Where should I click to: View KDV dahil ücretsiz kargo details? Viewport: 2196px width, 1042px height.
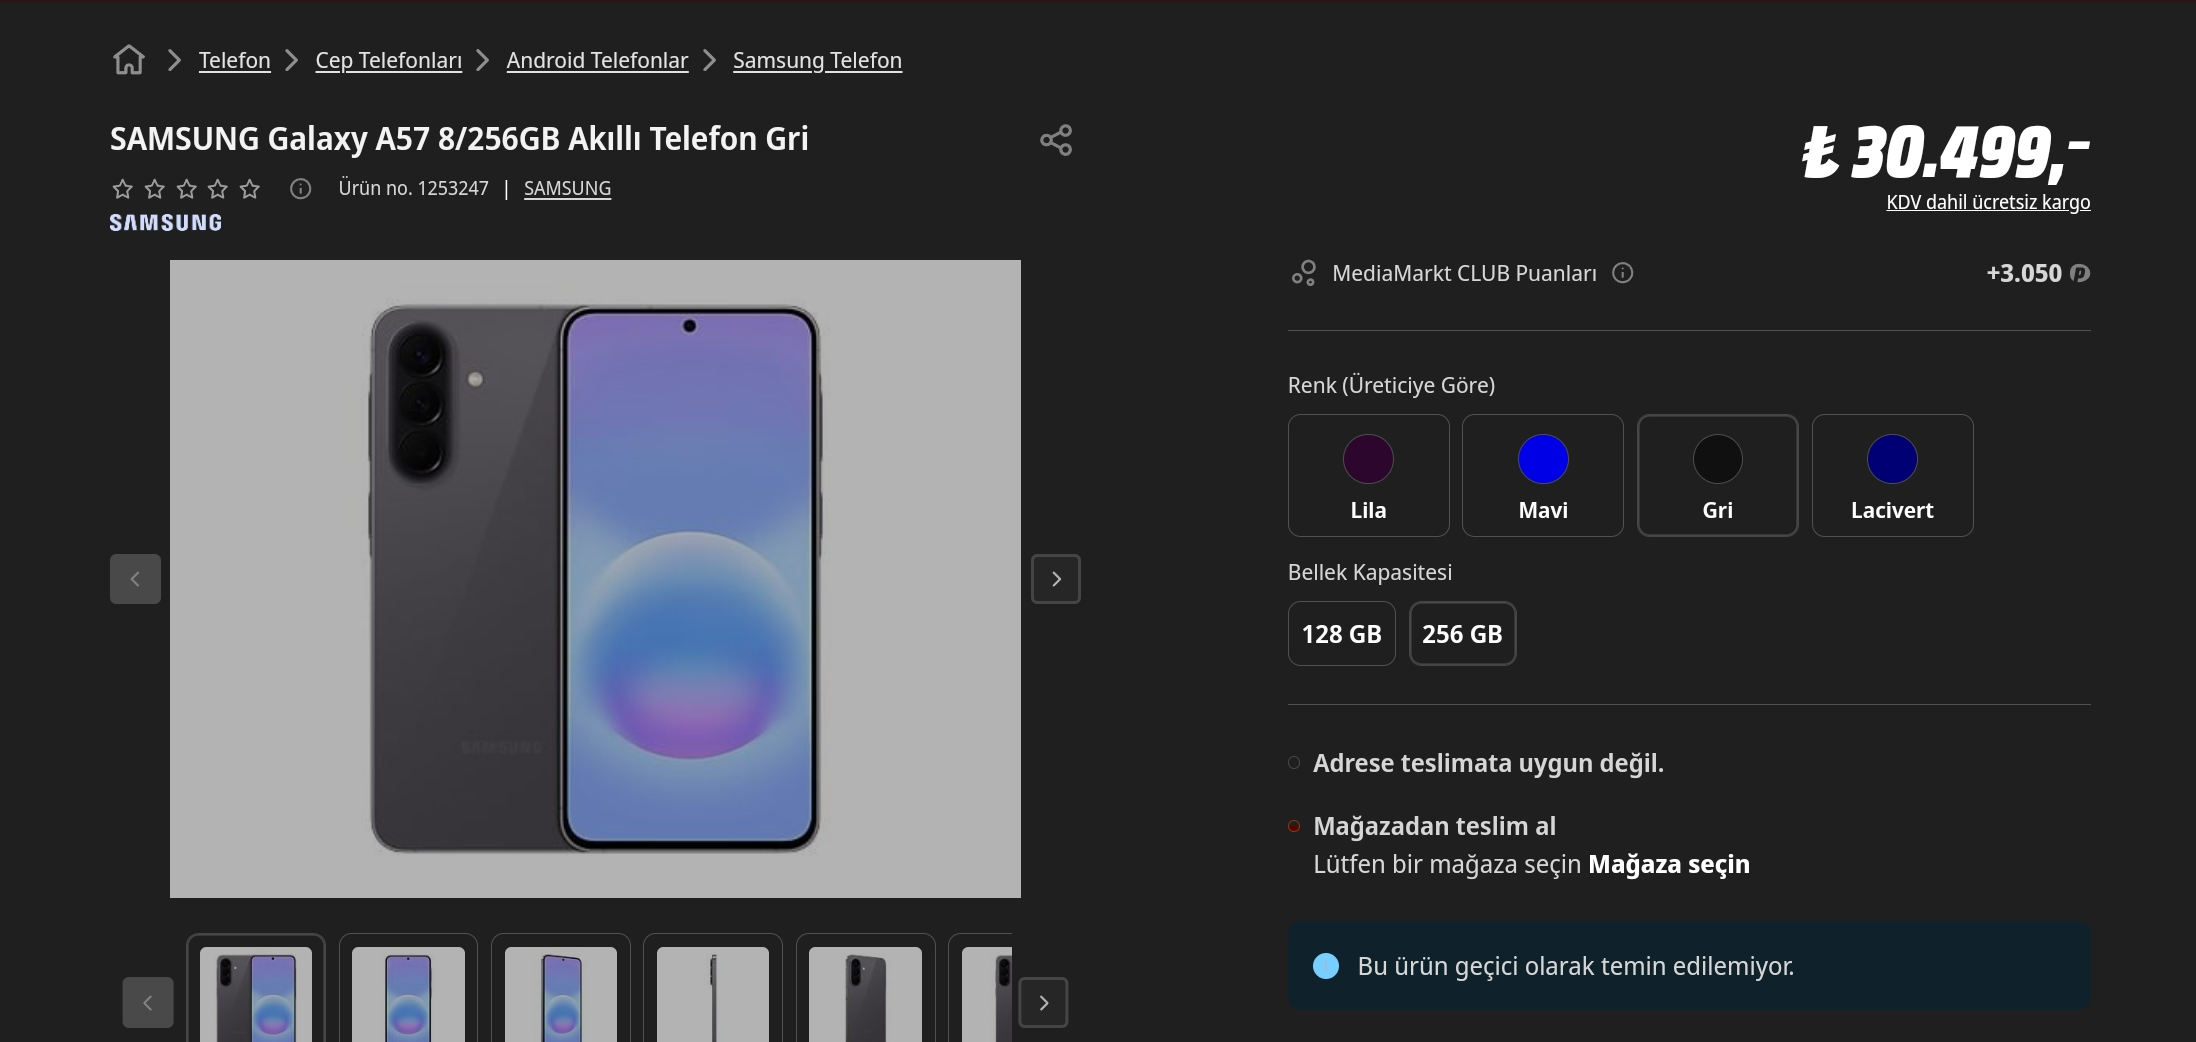click(1988, 202)
